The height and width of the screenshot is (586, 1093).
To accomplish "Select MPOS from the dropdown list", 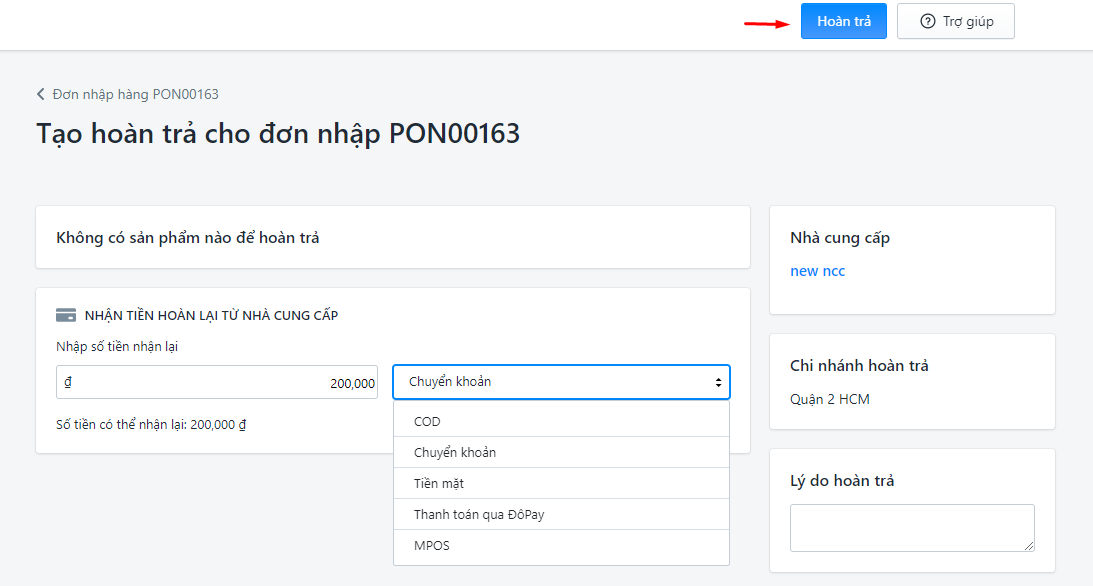I will point(561,546).
